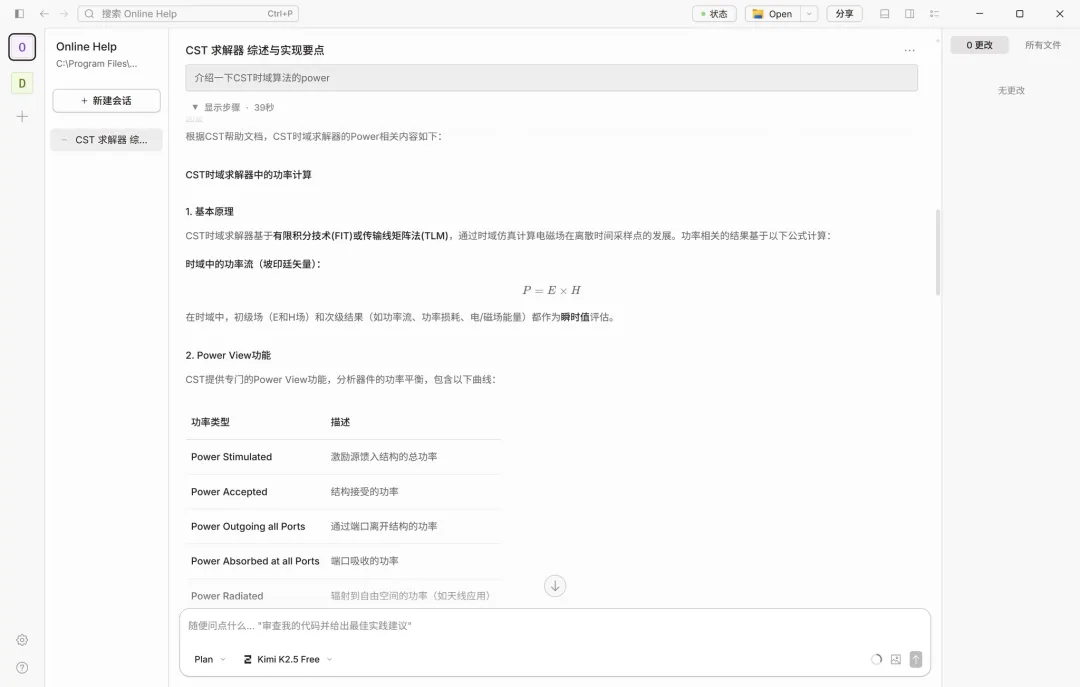Focus the 搜索 Online Help search box
Screen dimensions: 1080x687
188,14
